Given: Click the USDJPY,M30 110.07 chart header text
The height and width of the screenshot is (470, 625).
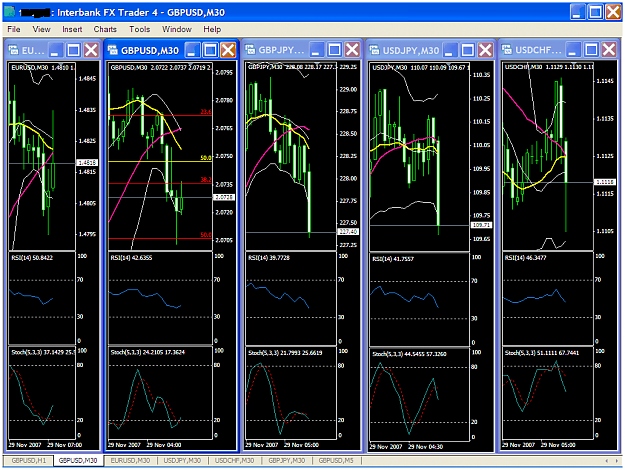Looking at the screenshot, I should pyautogui.click(x=421, y=67).
